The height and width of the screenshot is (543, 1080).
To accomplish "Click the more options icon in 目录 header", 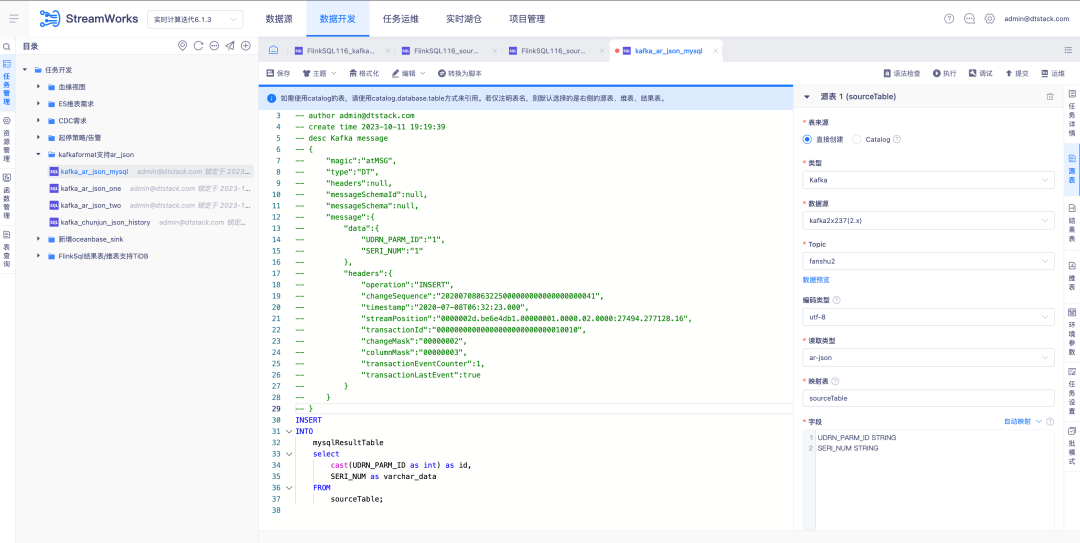I will (214, 45).
